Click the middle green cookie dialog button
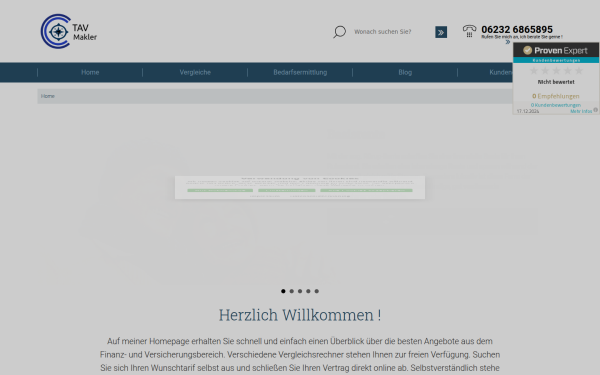600x375 pixels. 287,190
